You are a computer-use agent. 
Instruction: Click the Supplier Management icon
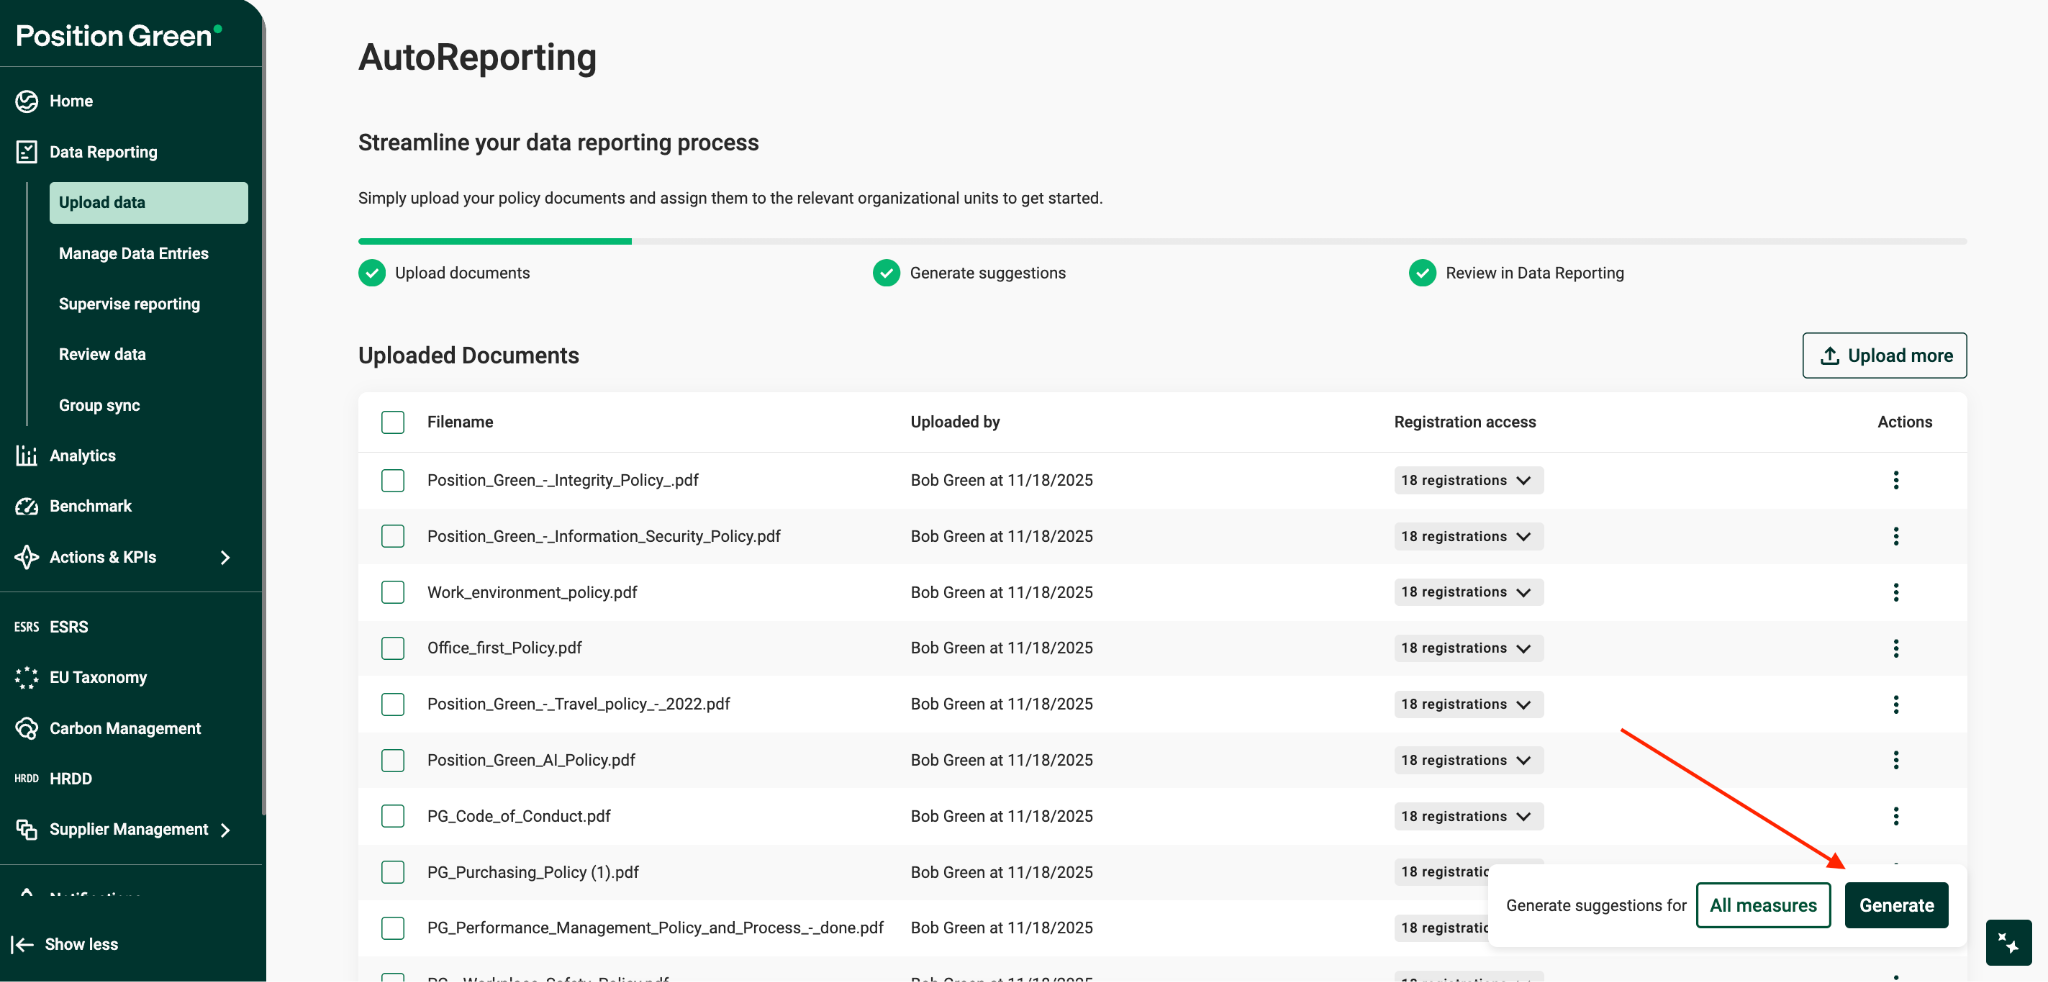(27, 829)
